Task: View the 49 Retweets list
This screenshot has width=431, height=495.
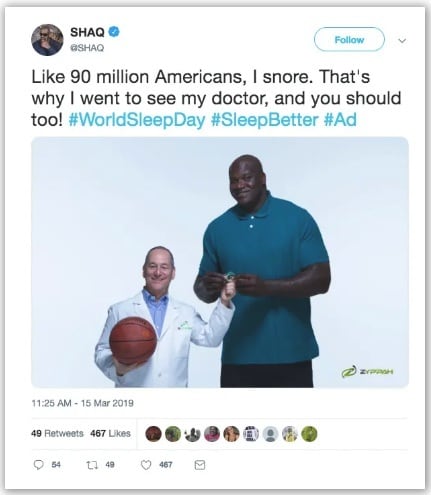Action: pyautogui.click(x=57, y=434)
